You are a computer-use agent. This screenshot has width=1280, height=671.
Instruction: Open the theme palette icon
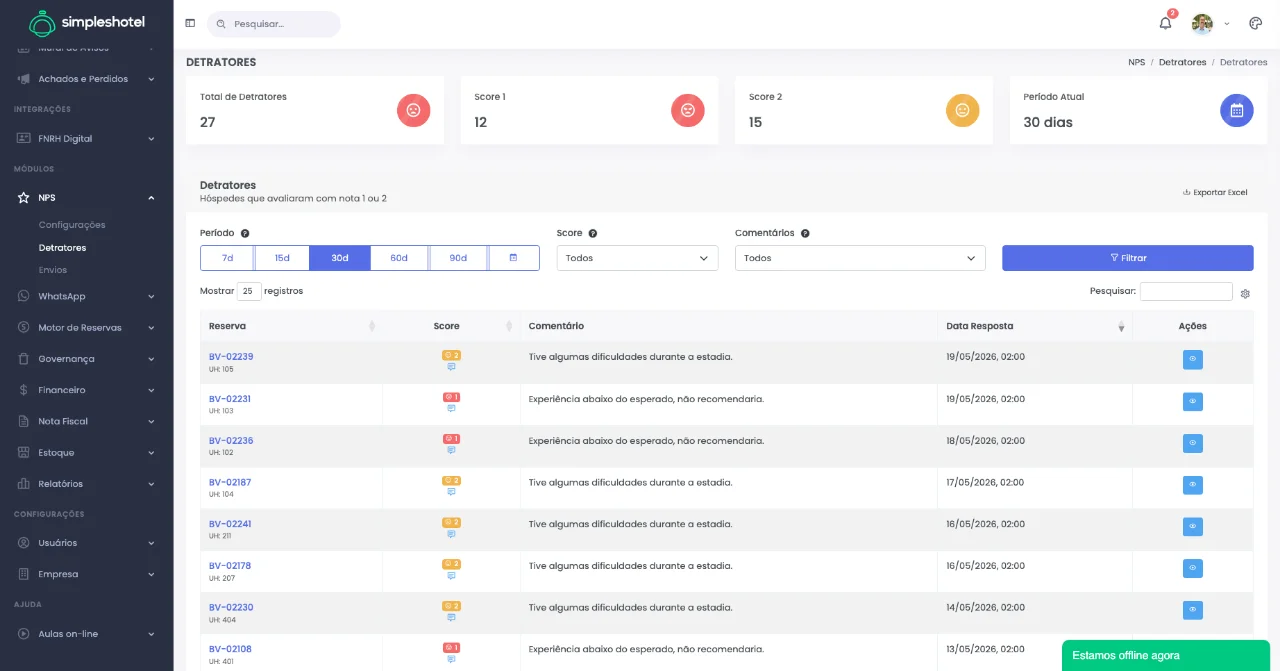coord(1256,23)
